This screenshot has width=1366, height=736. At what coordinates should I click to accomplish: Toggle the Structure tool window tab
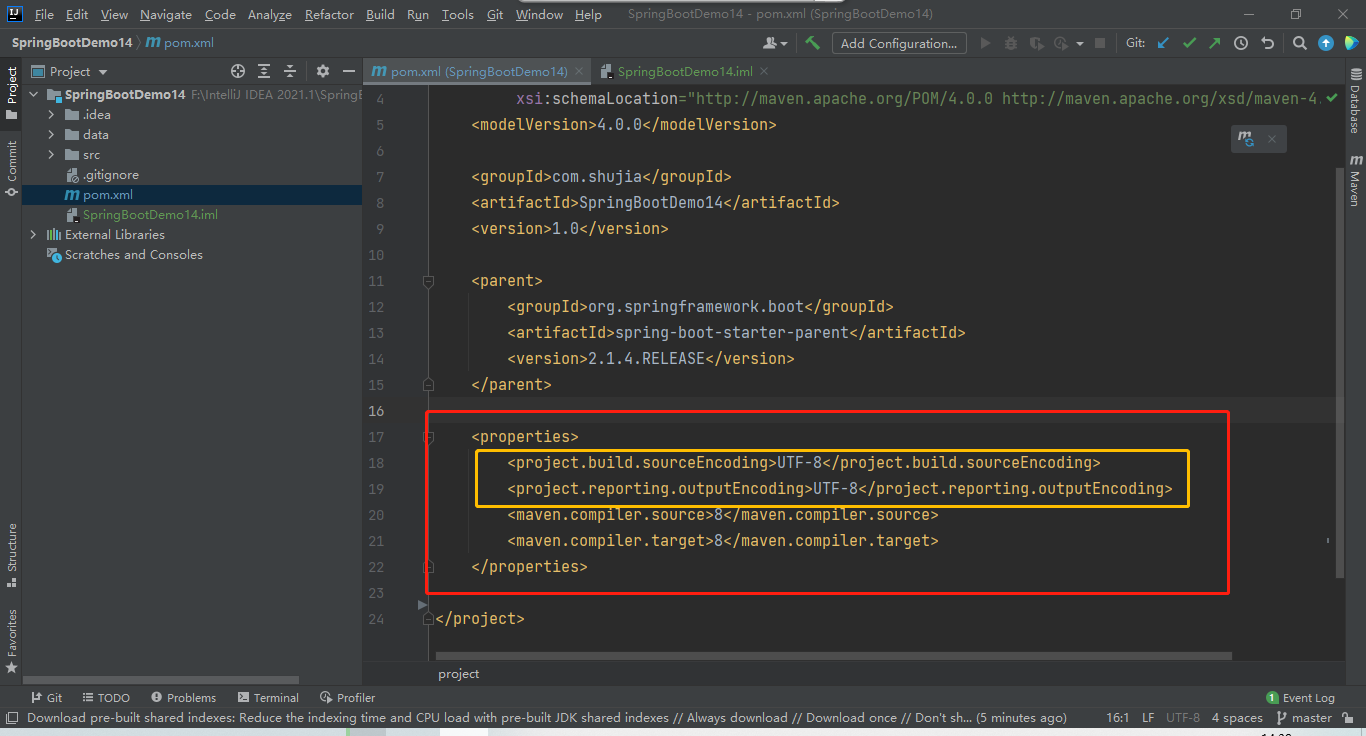tap(11, 554)
